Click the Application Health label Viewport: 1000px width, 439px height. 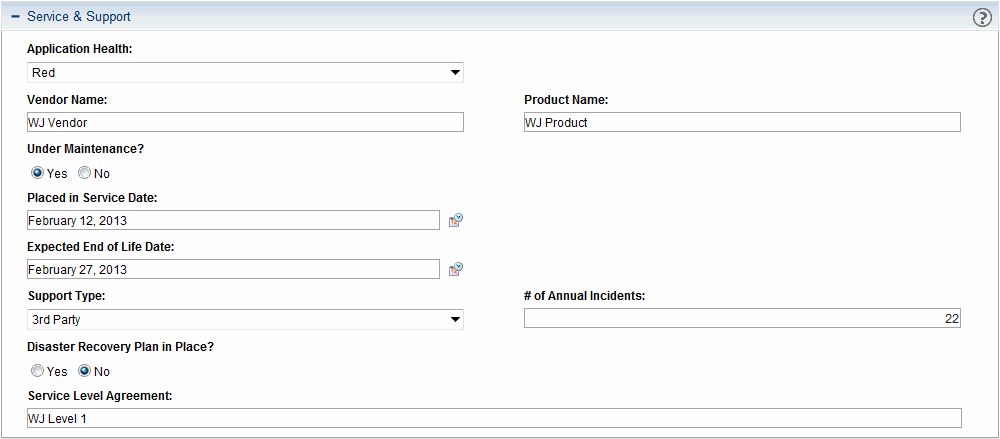point(79,49)
